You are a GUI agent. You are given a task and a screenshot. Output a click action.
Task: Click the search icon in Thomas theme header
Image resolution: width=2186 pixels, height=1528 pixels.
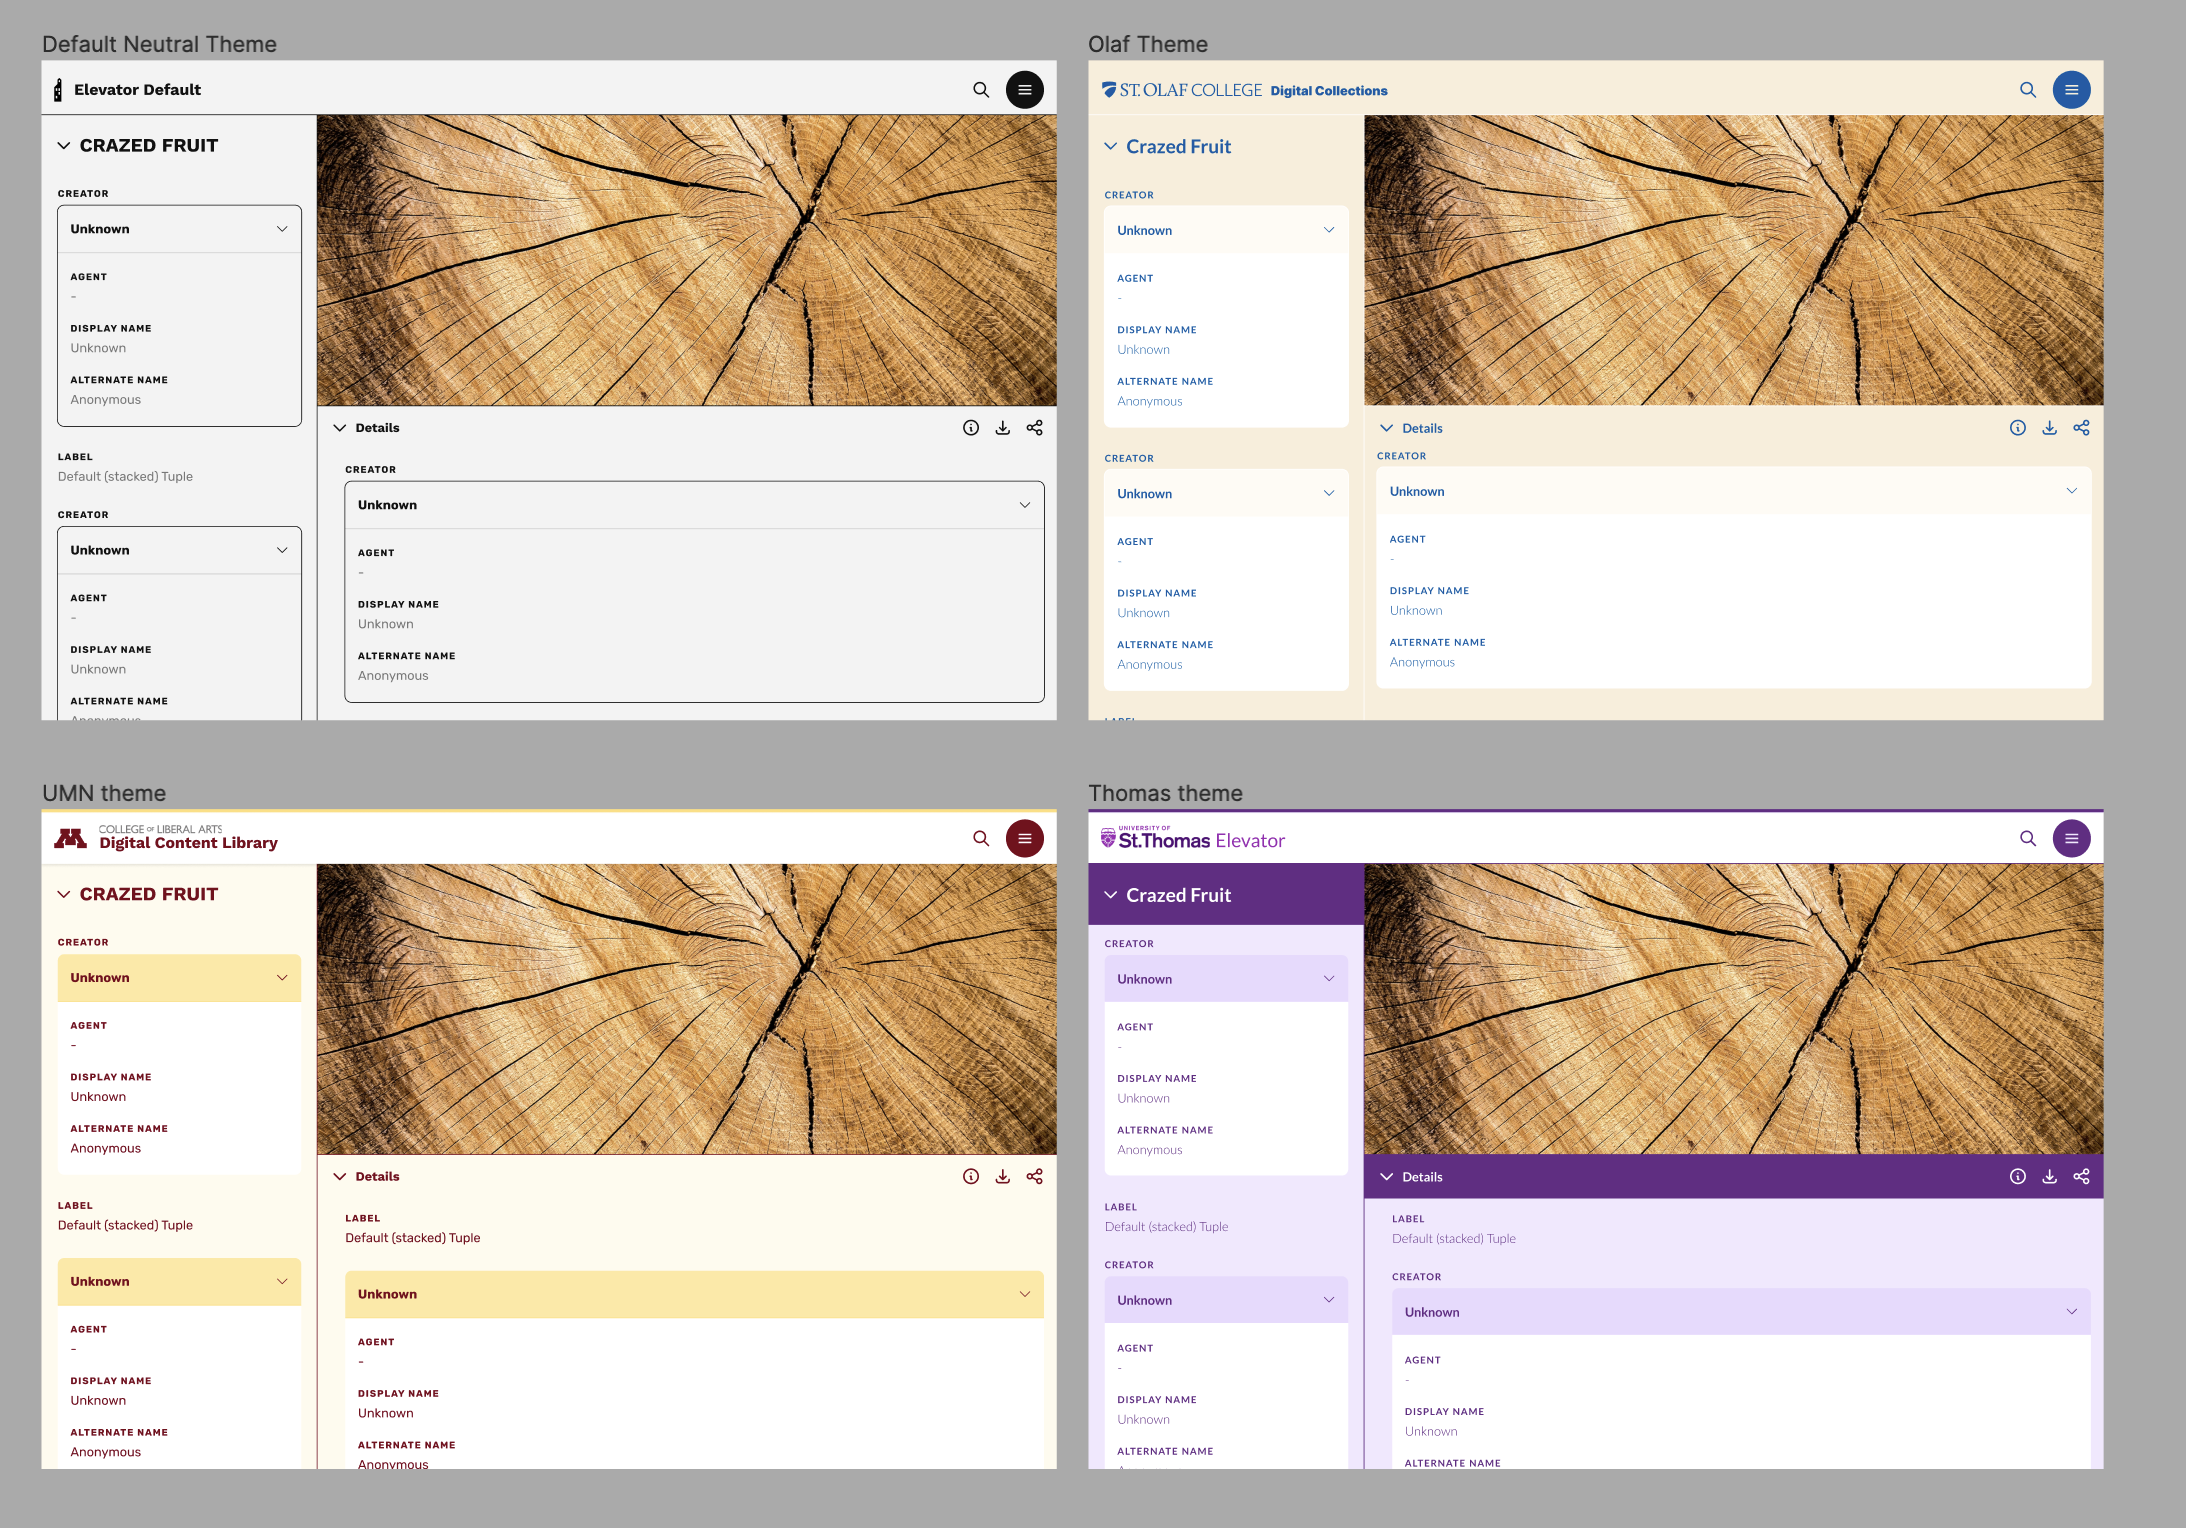pyautogui.click(x=2028, y=839)
